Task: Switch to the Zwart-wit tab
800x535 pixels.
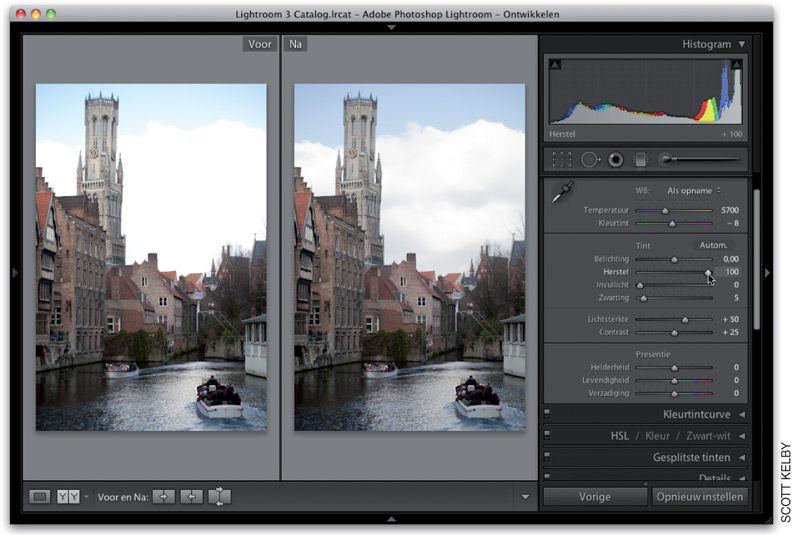Action: (x=708, y=436)
